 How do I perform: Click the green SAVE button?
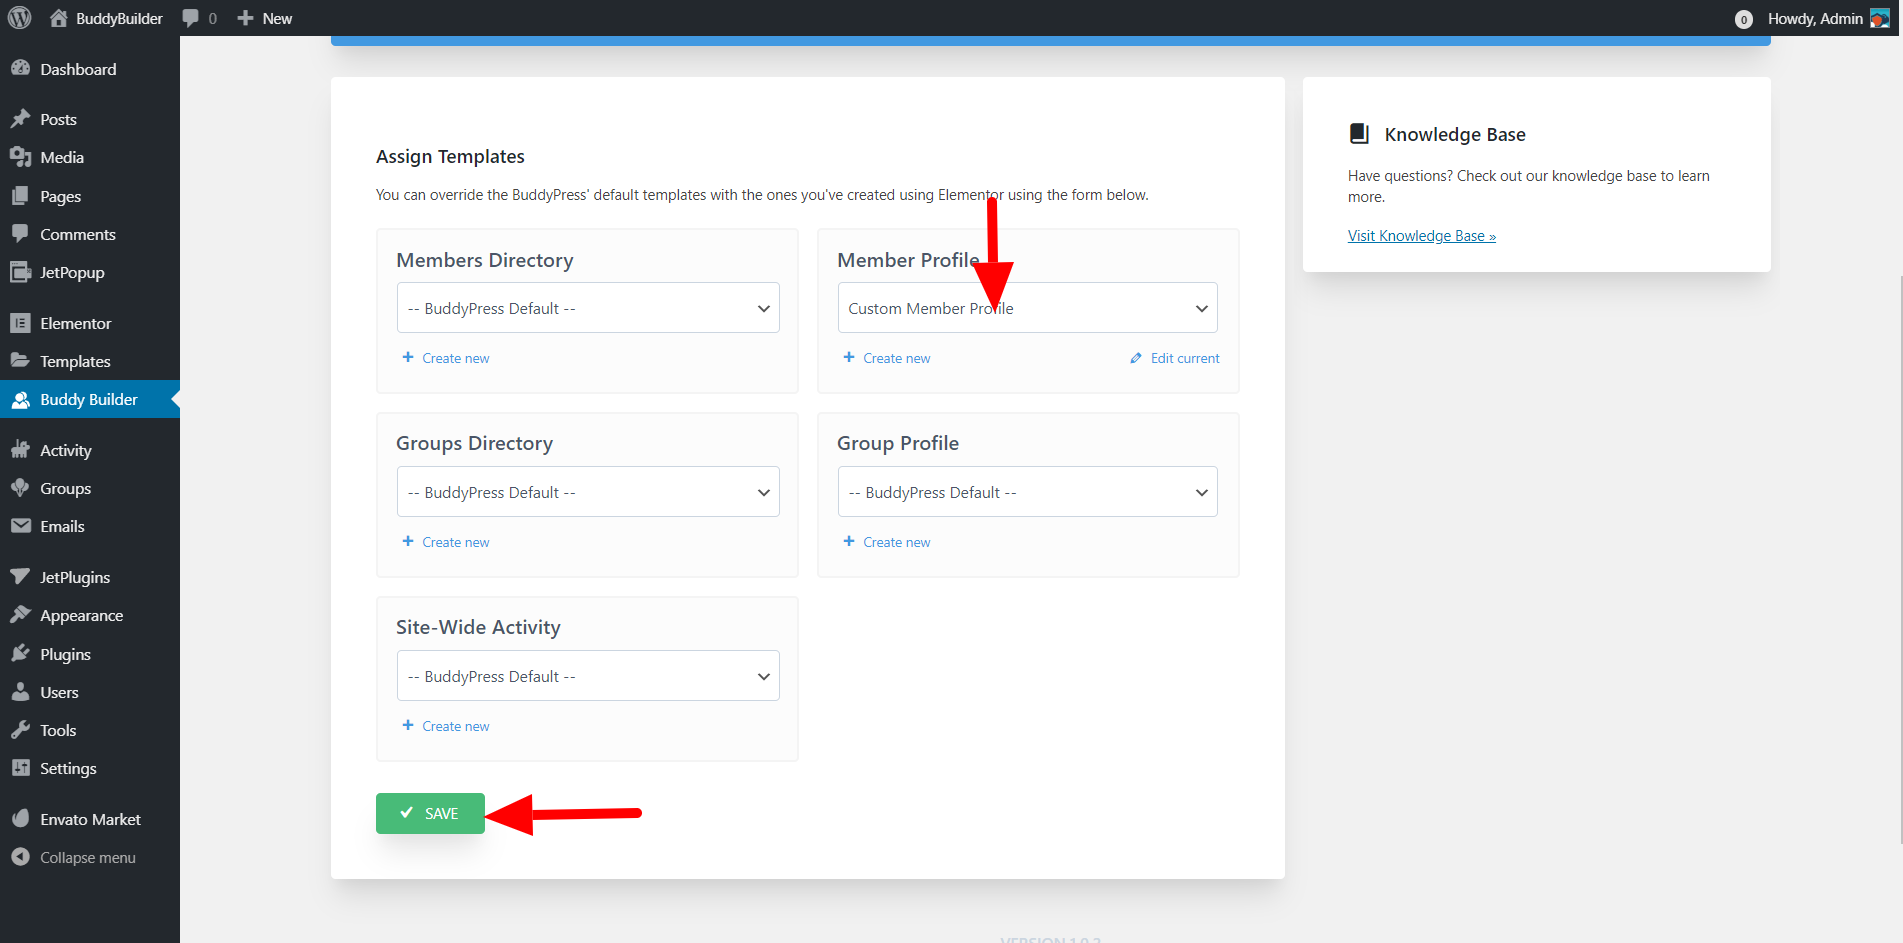click(x=430, y=813)
